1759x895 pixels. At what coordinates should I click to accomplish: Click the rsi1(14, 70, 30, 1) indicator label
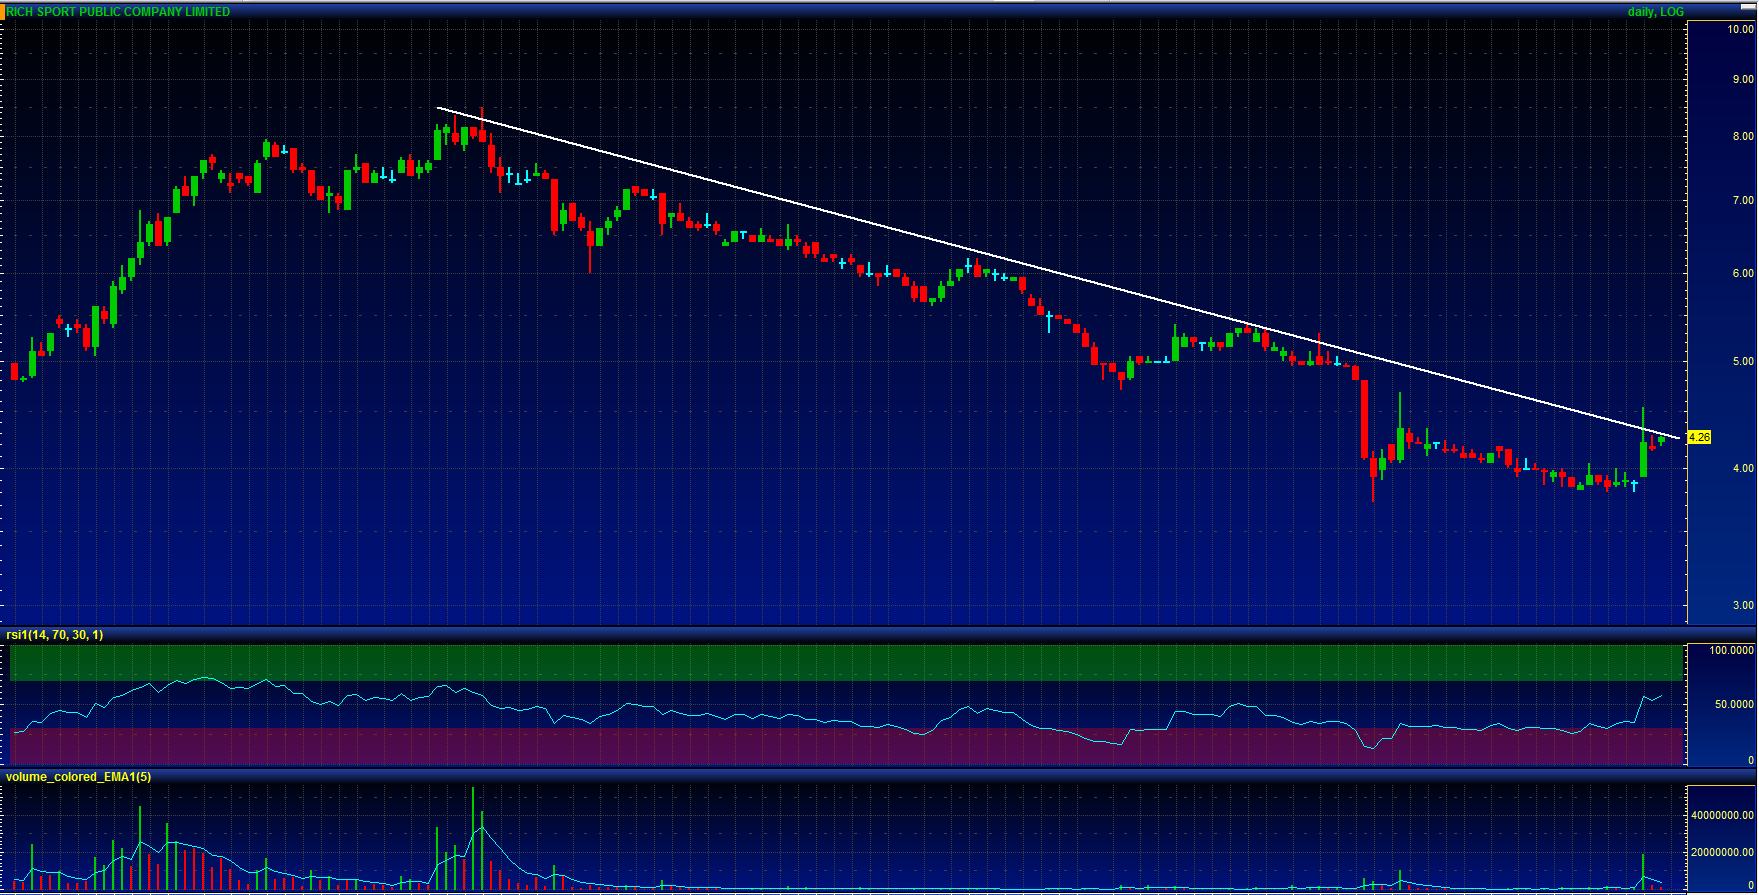pyautogui.click(x=55, y=635)
